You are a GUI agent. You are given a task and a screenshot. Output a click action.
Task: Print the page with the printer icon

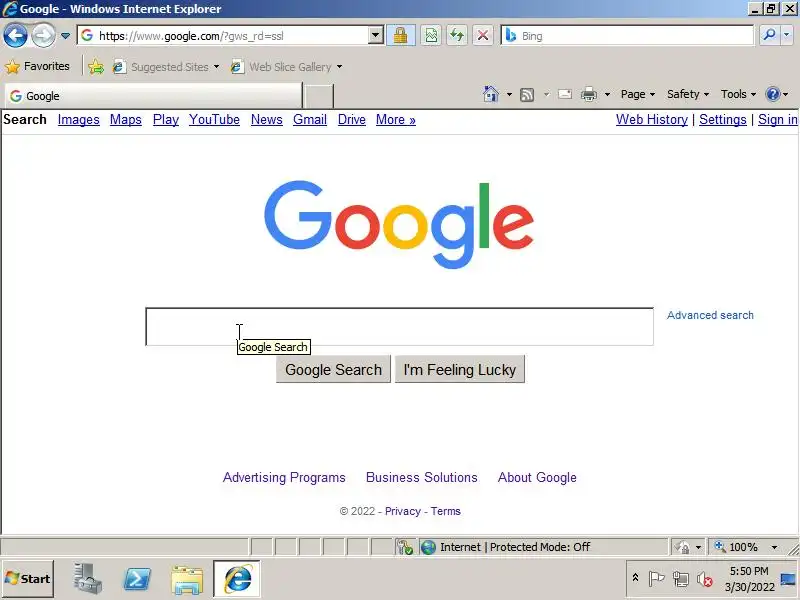589,94
